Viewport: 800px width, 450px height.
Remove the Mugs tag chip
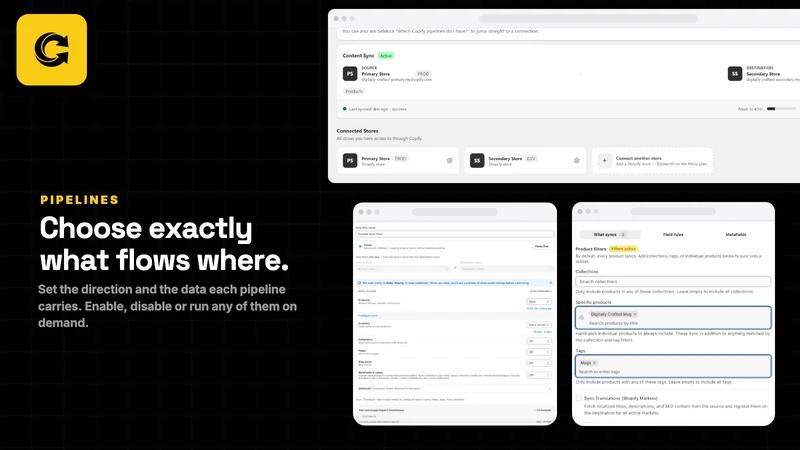[x=594, y=363]
